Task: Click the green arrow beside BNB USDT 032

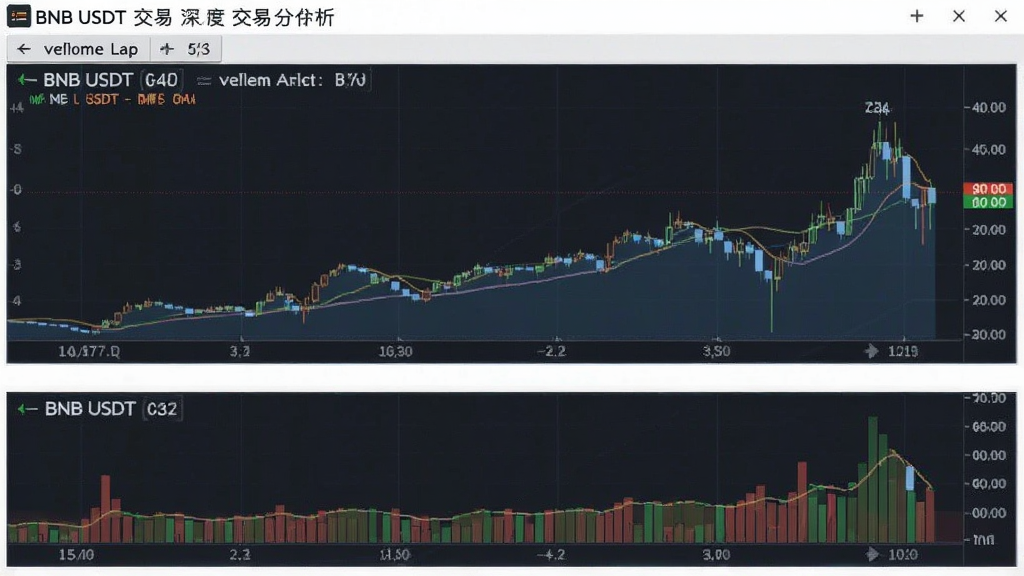Action: [27, 409]
